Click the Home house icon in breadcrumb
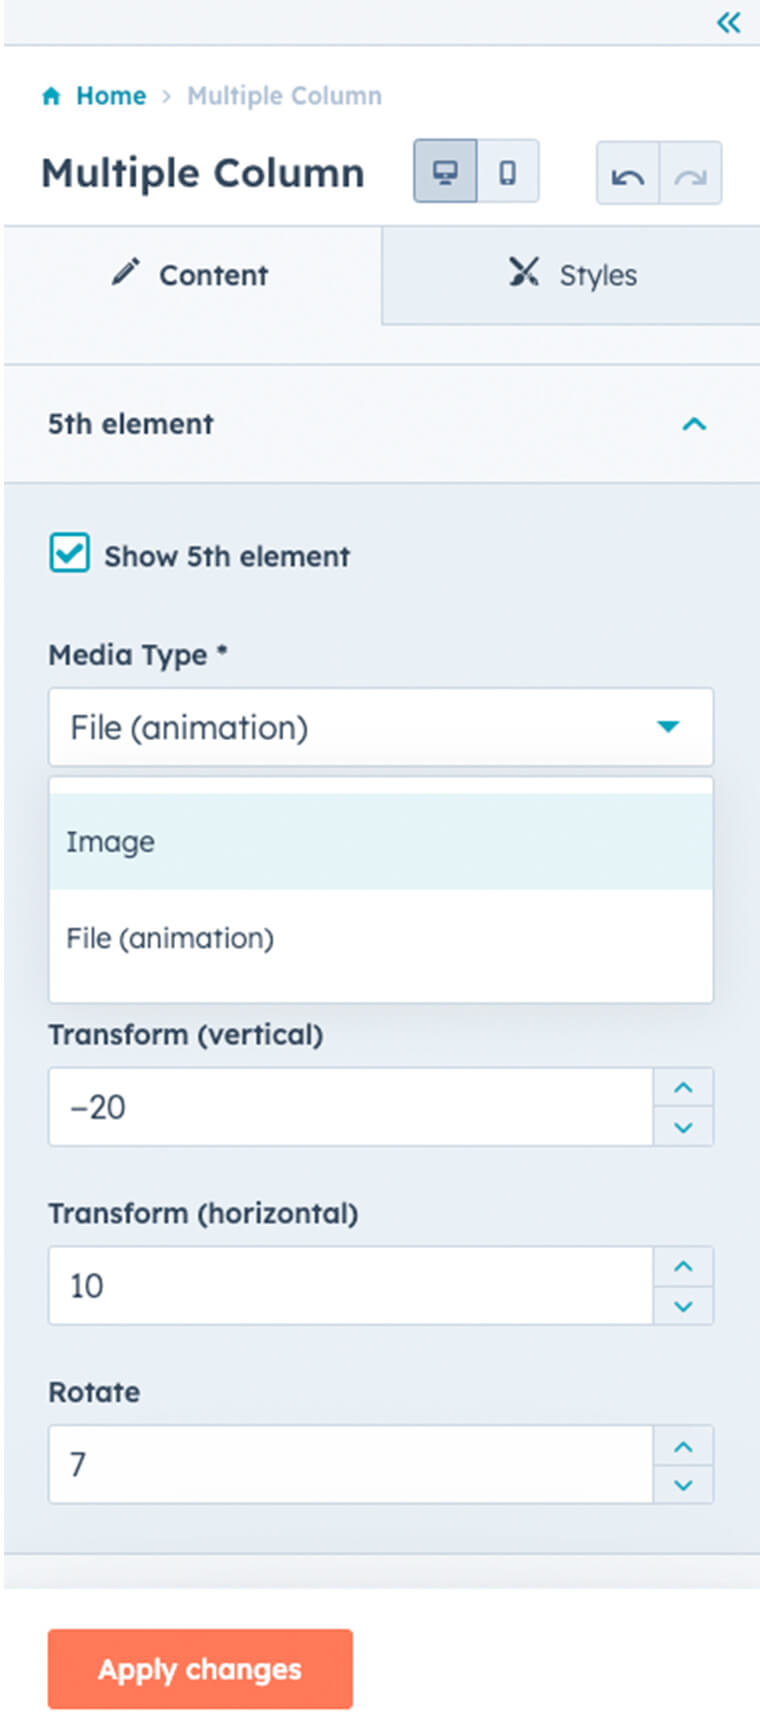This screenshot has height=1730, width=760. 52,96
